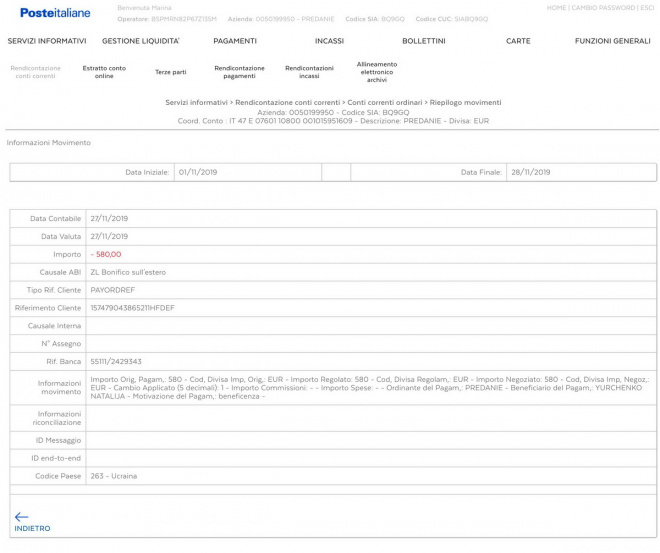This screenshot has width=660, height=553.
Task: Select Rendicontazione conti correnti submenu
Action: pos(36,72)
